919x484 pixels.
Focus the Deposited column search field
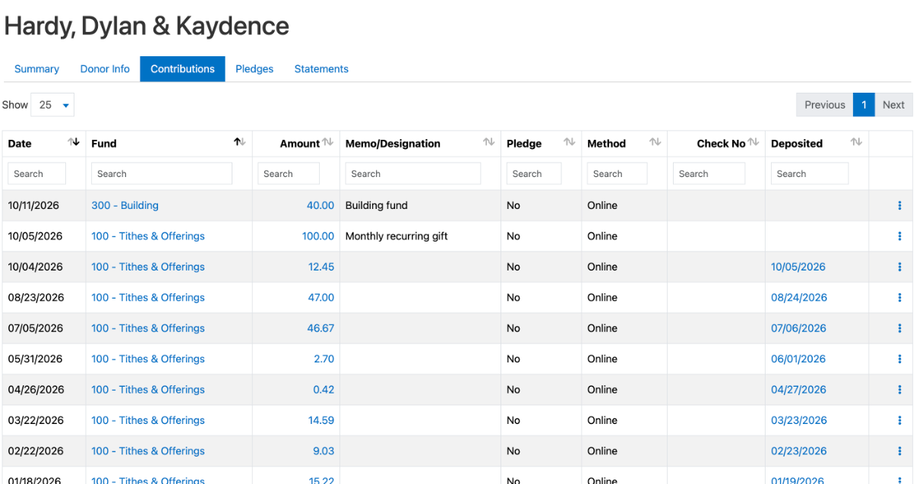[x=809, y=174]
